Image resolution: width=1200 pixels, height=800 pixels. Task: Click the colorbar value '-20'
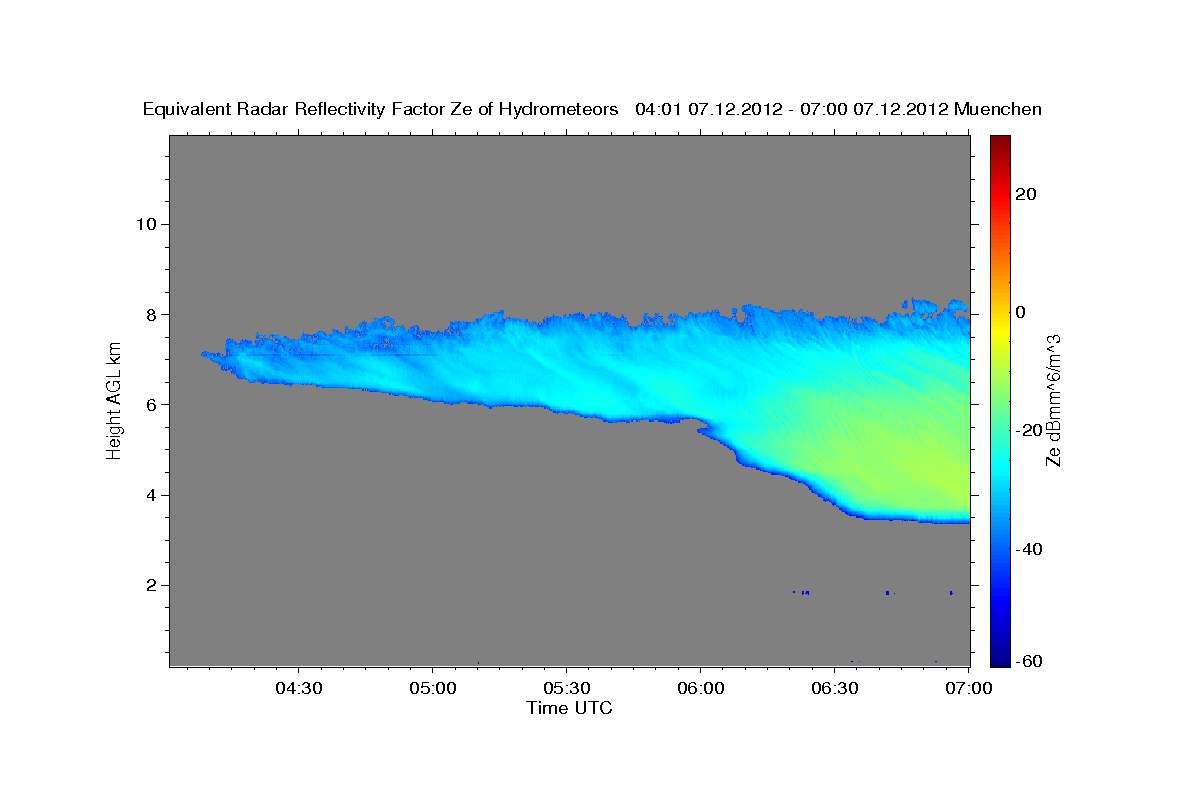click(1031, 430)
